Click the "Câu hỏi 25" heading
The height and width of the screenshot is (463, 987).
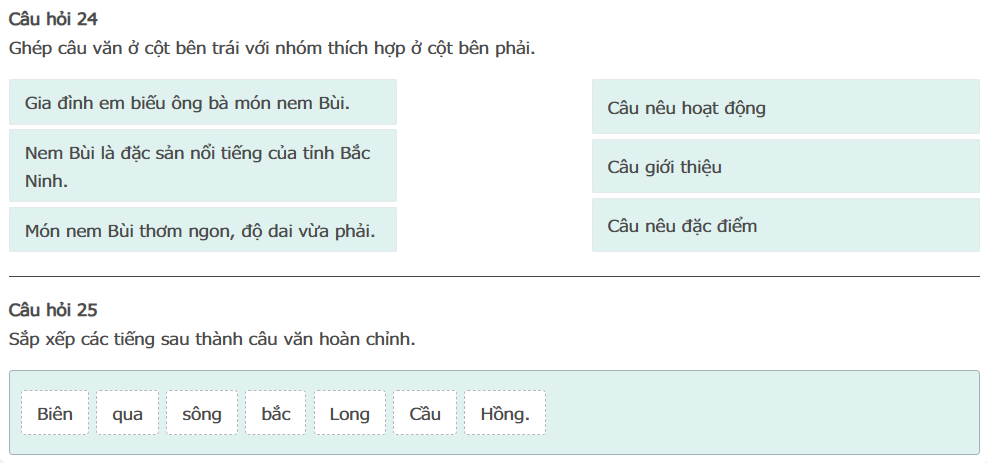pyautogui.click(x=52, y=310)
